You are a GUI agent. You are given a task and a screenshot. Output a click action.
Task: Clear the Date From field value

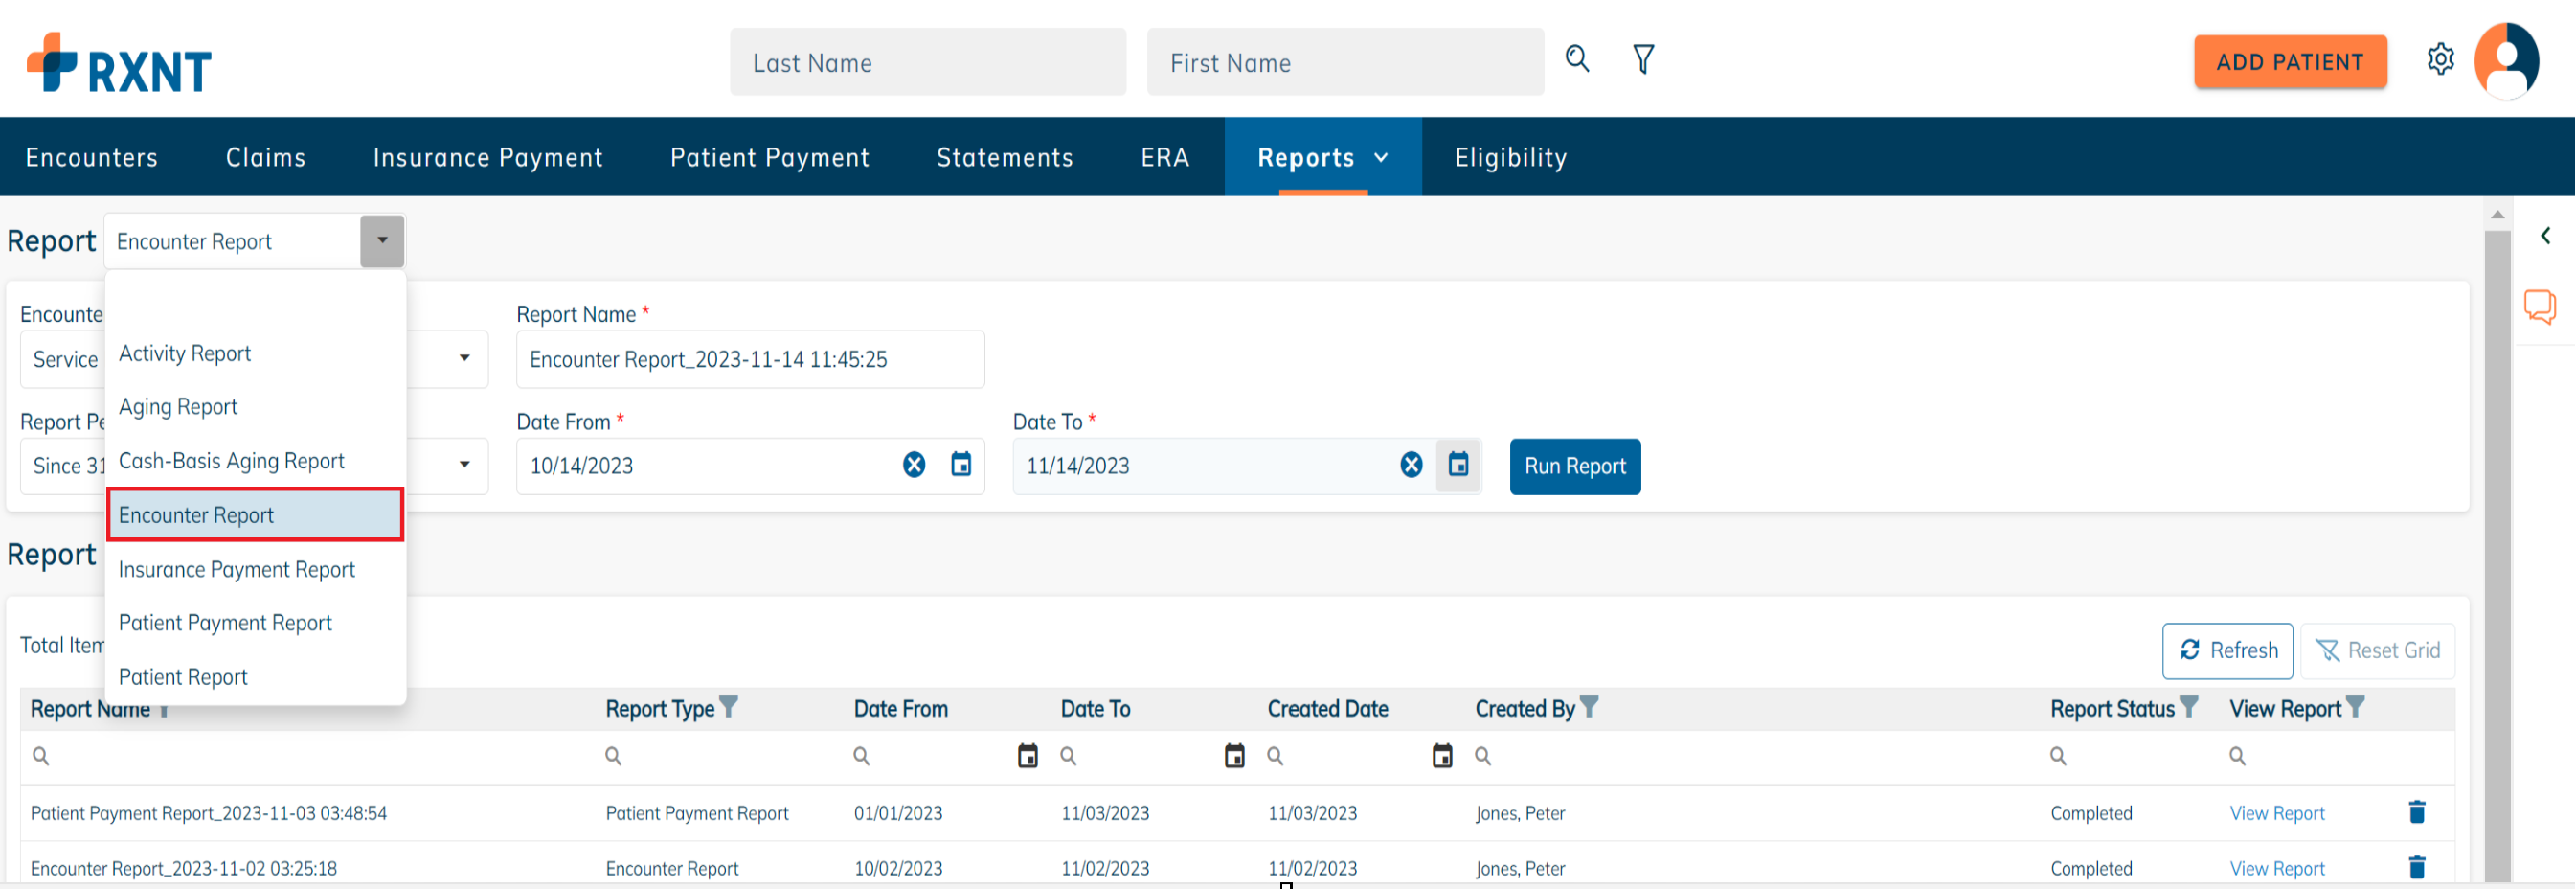pyautogui.click(x=912, y=464)
